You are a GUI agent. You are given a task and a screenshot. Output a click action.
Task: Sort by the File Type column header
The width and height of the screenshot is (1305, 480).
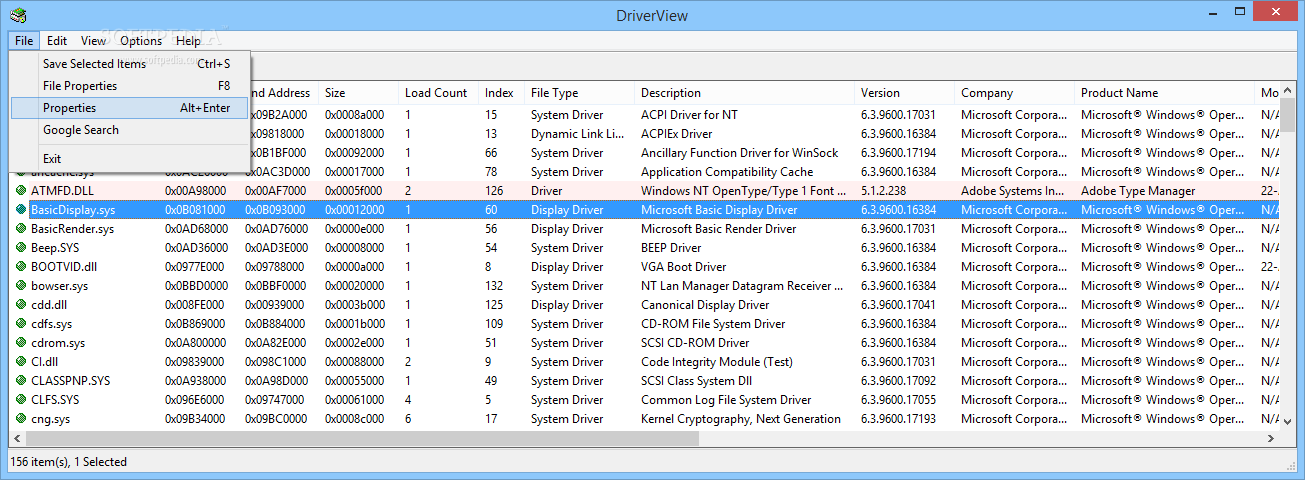[579, 93]
